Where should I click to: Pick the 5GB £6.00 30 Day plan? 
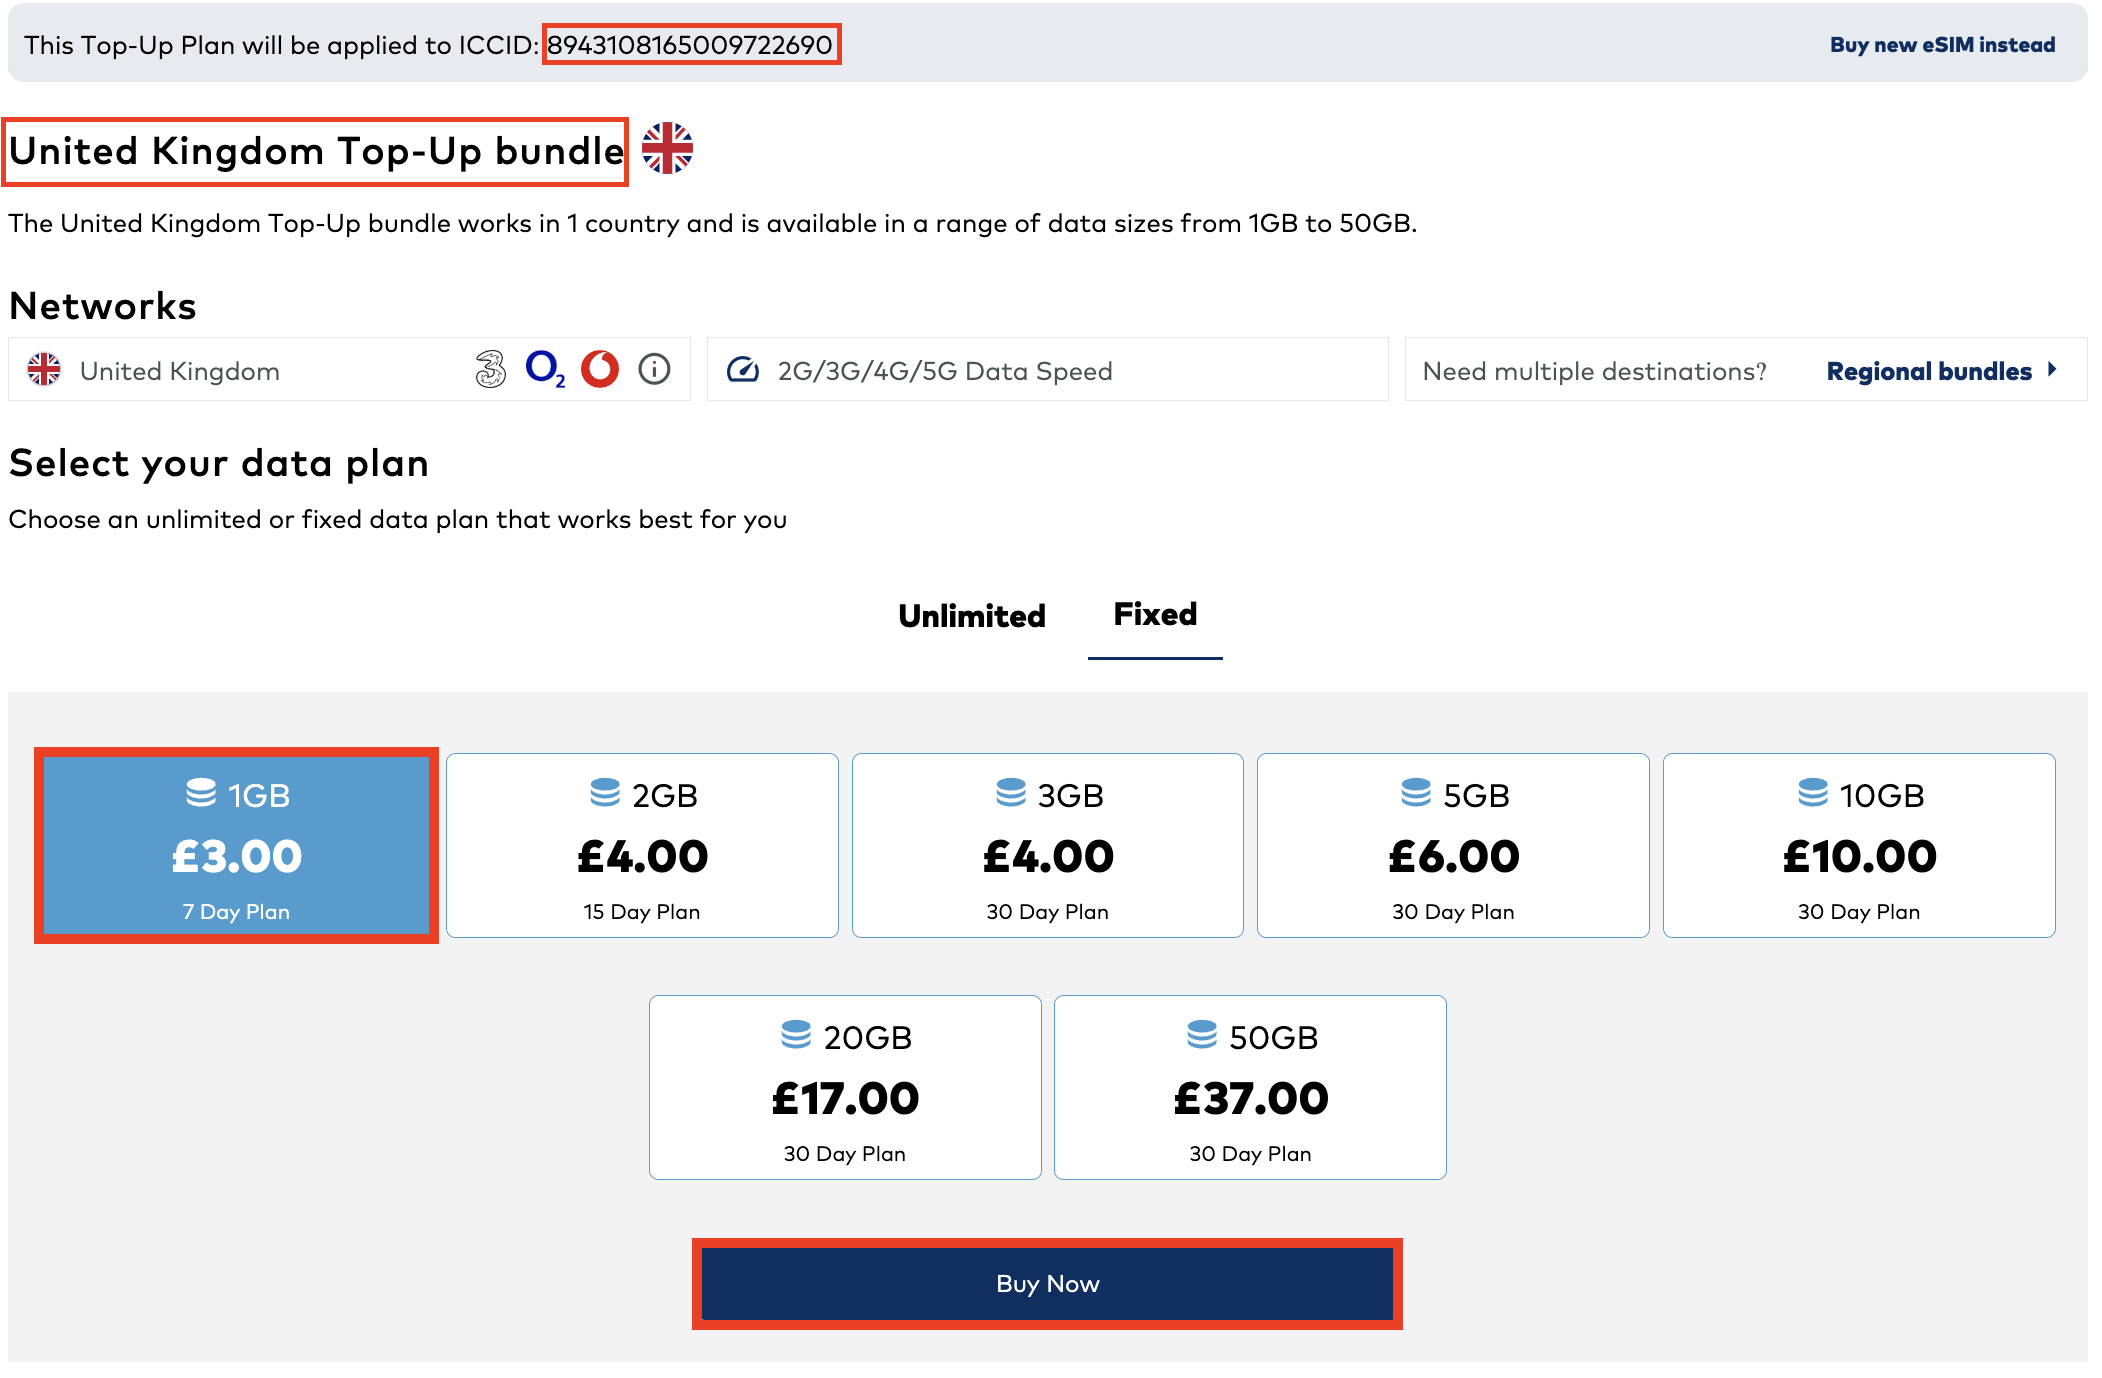(x=1453, y=846)
